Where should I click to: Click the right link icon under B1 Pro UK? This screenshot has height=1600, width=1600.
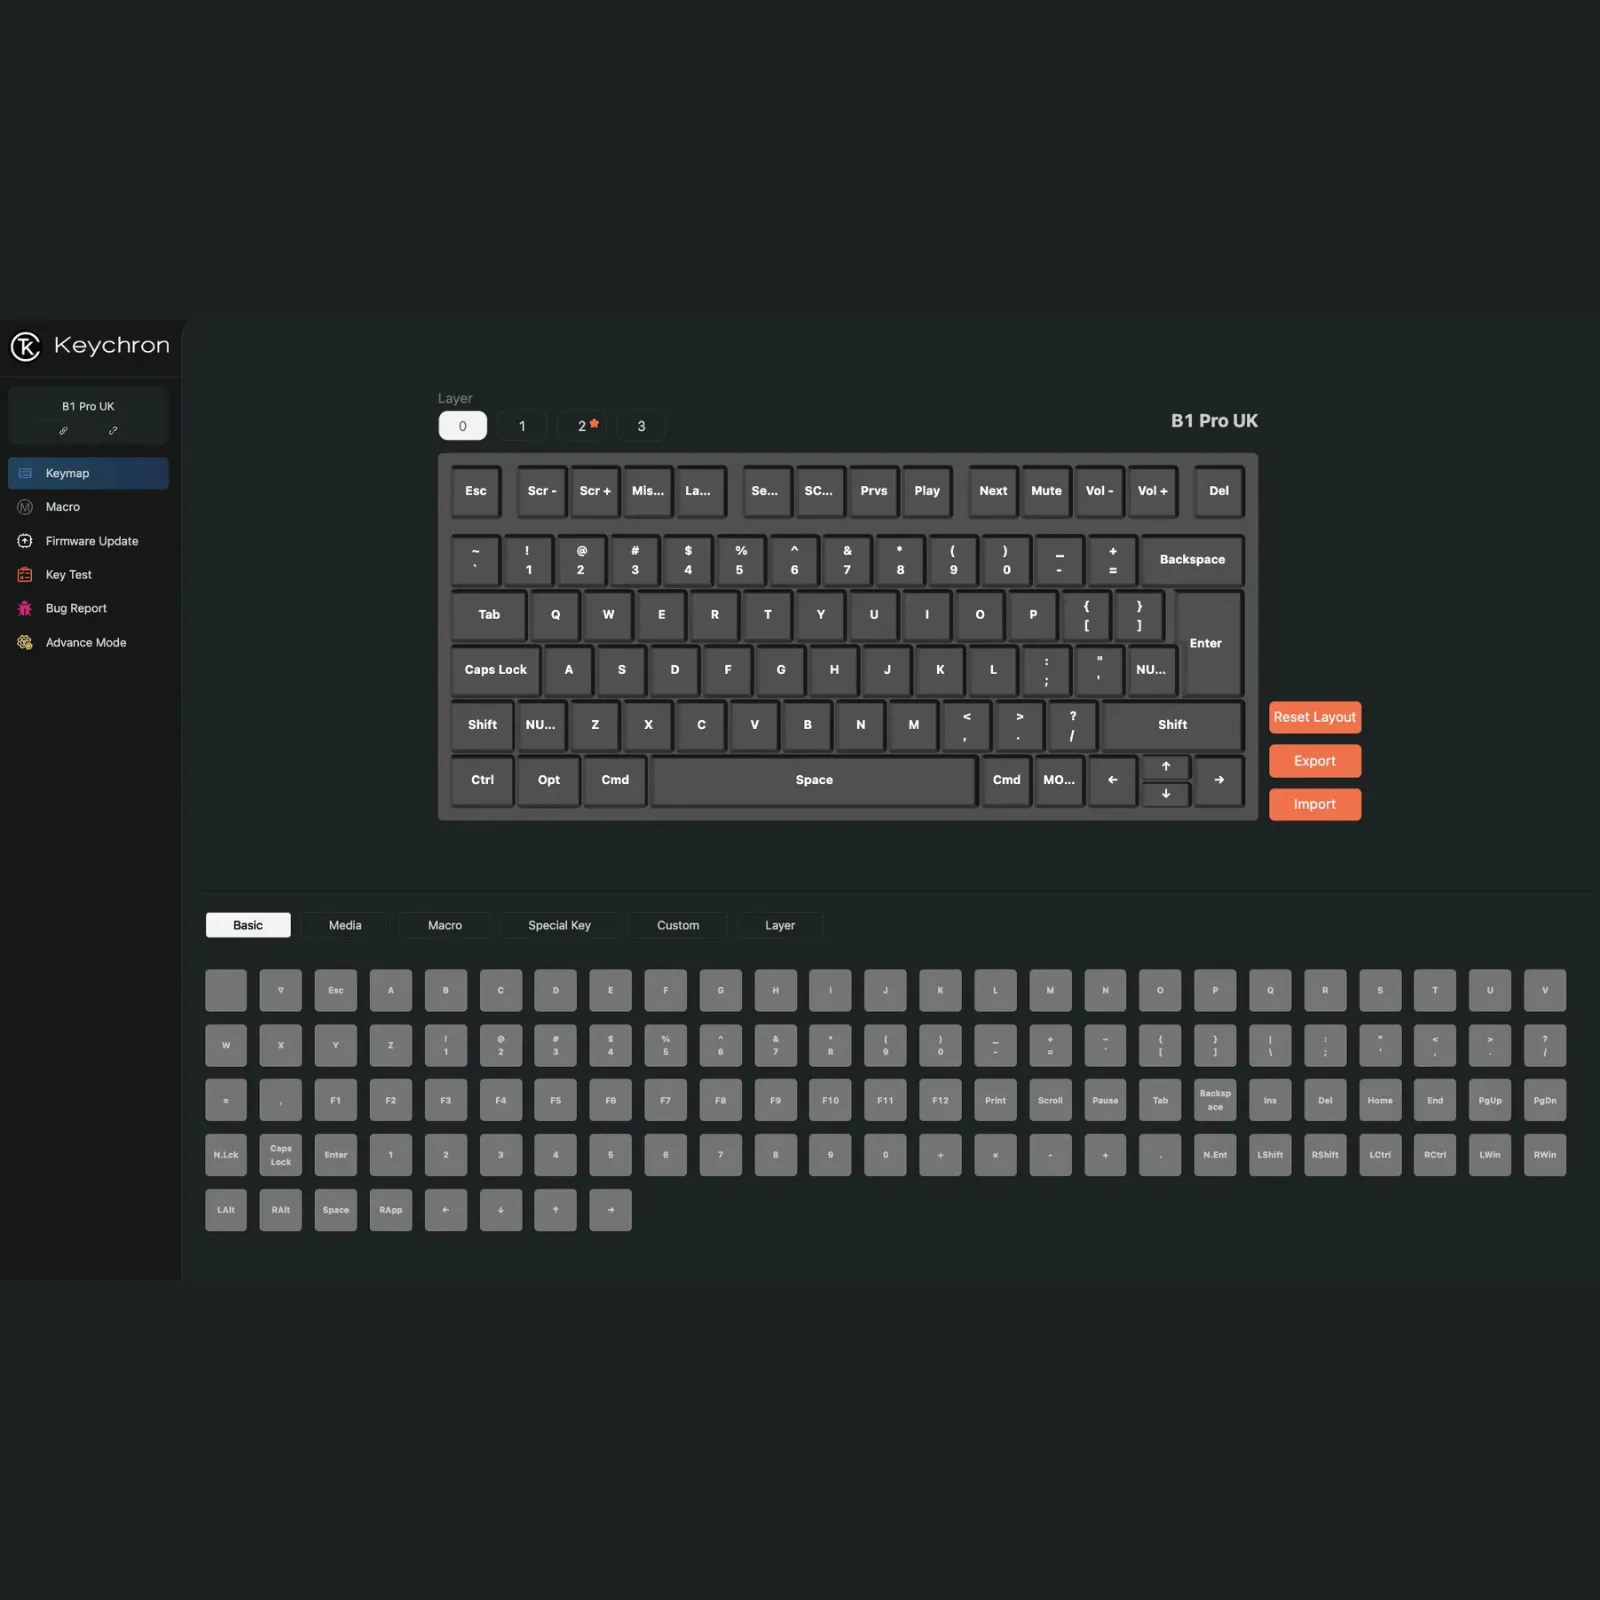coord(113,431)
